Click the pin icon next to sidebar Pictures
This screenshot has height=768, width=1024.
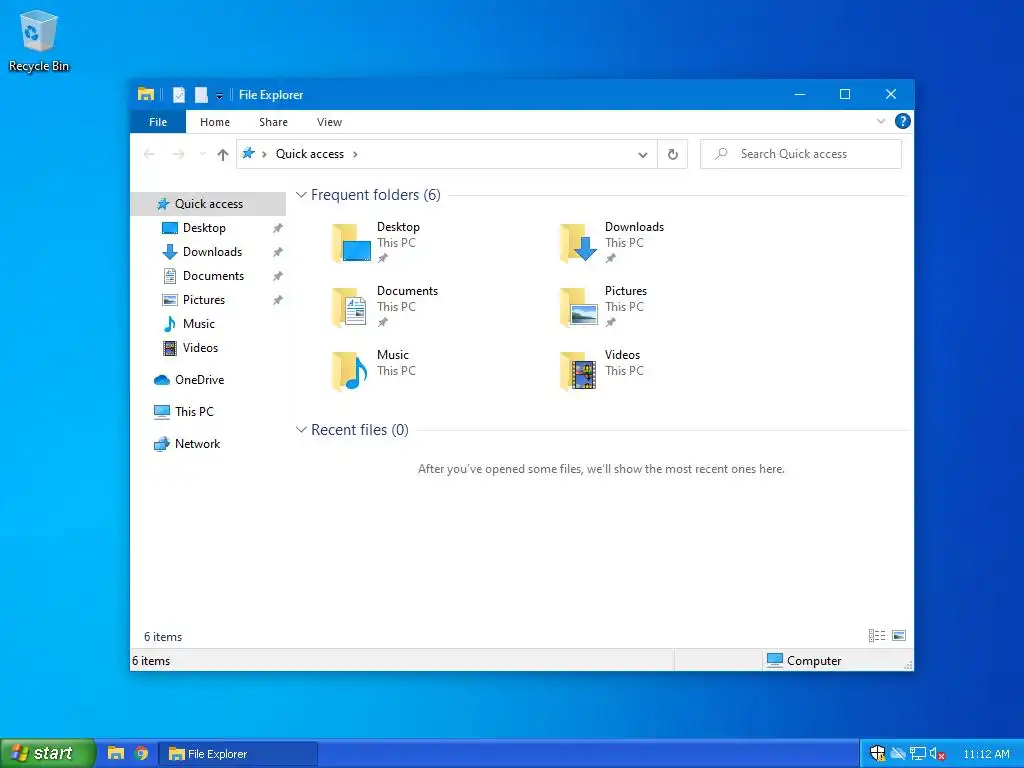click(278, 300)
